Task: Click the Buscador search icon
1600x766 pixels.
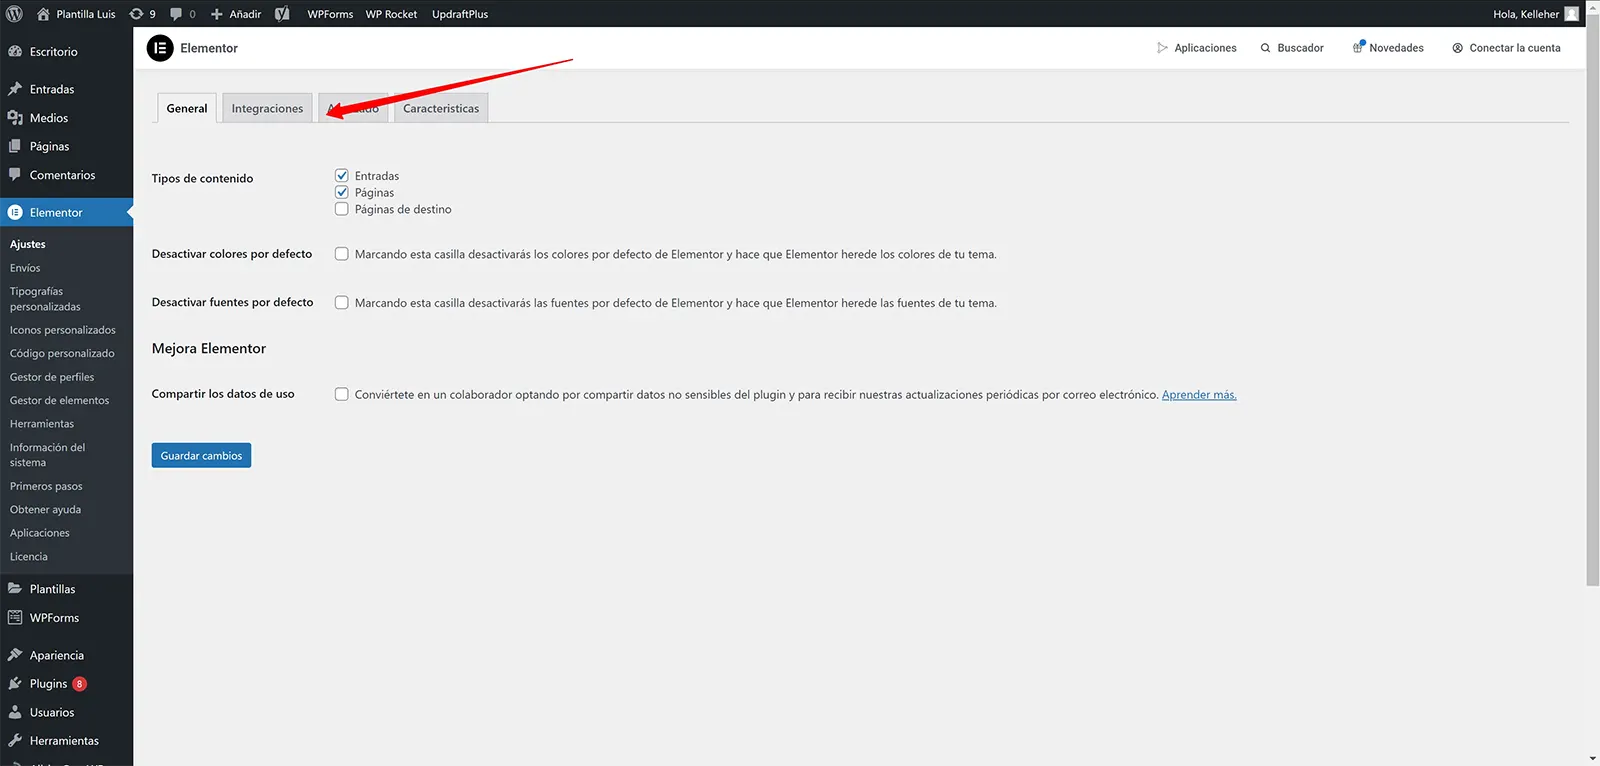Action: (1265, 48)
